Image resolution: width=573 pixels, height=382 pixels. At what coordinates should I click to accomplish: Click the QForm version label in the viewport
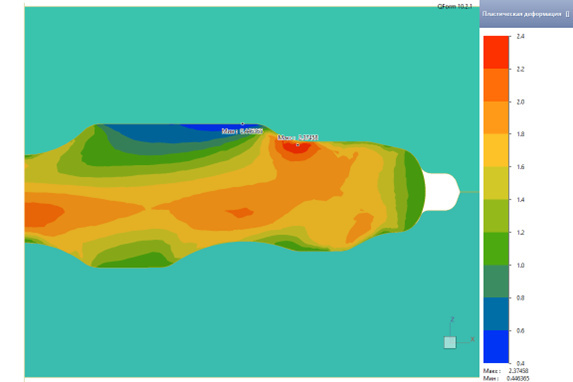[x=455, y=6]
